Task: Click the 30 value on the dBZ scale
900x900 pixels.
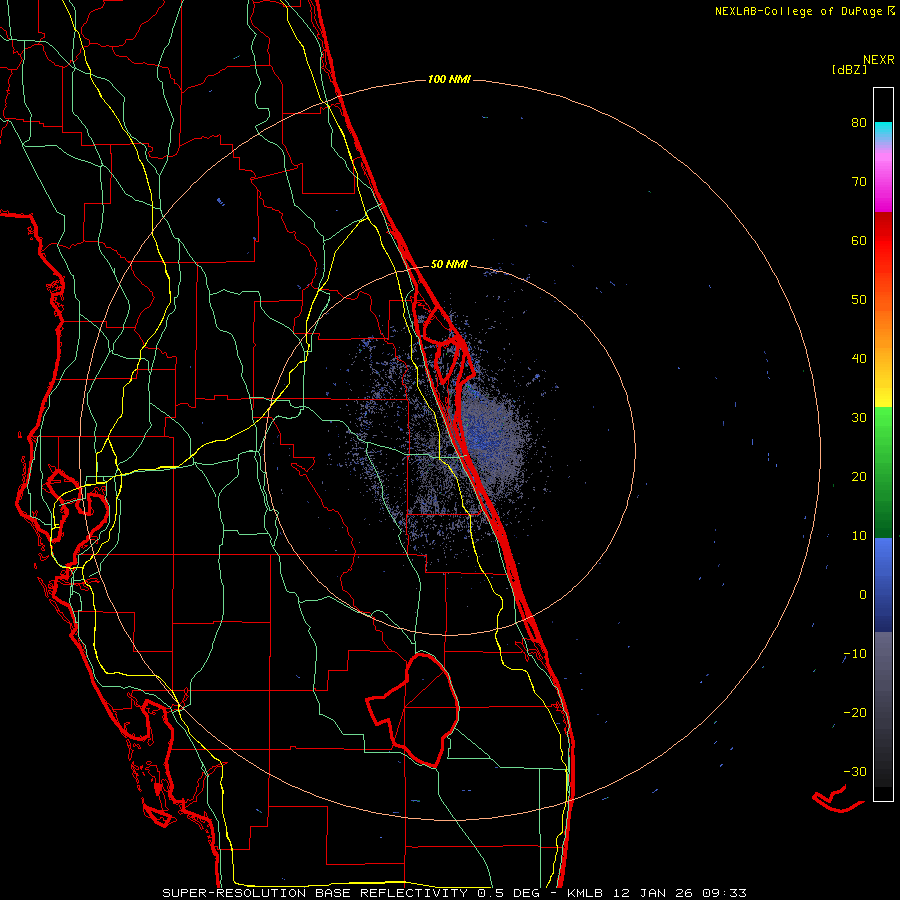Action: coord(859,417)
